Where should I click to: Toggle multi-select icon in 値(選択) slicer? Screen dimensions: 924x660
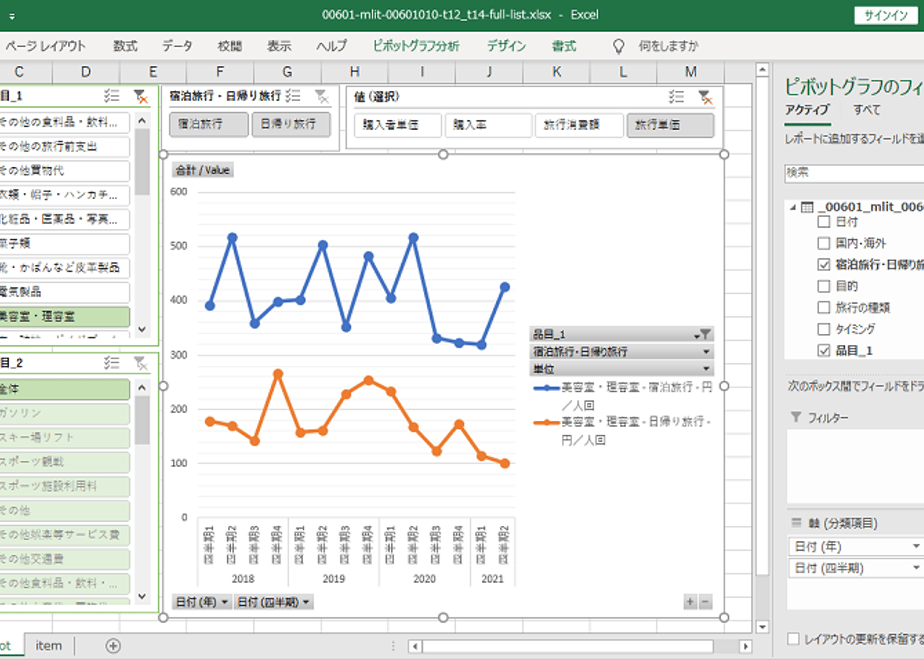676,97
